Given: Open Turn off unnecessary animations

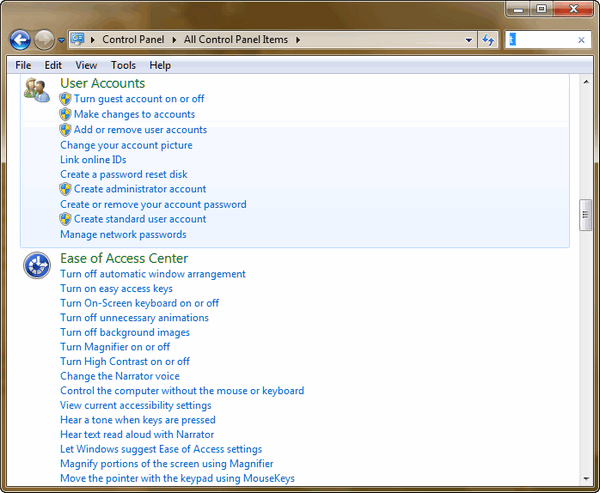Looking at the screenshot, I should tap(134, 318).
